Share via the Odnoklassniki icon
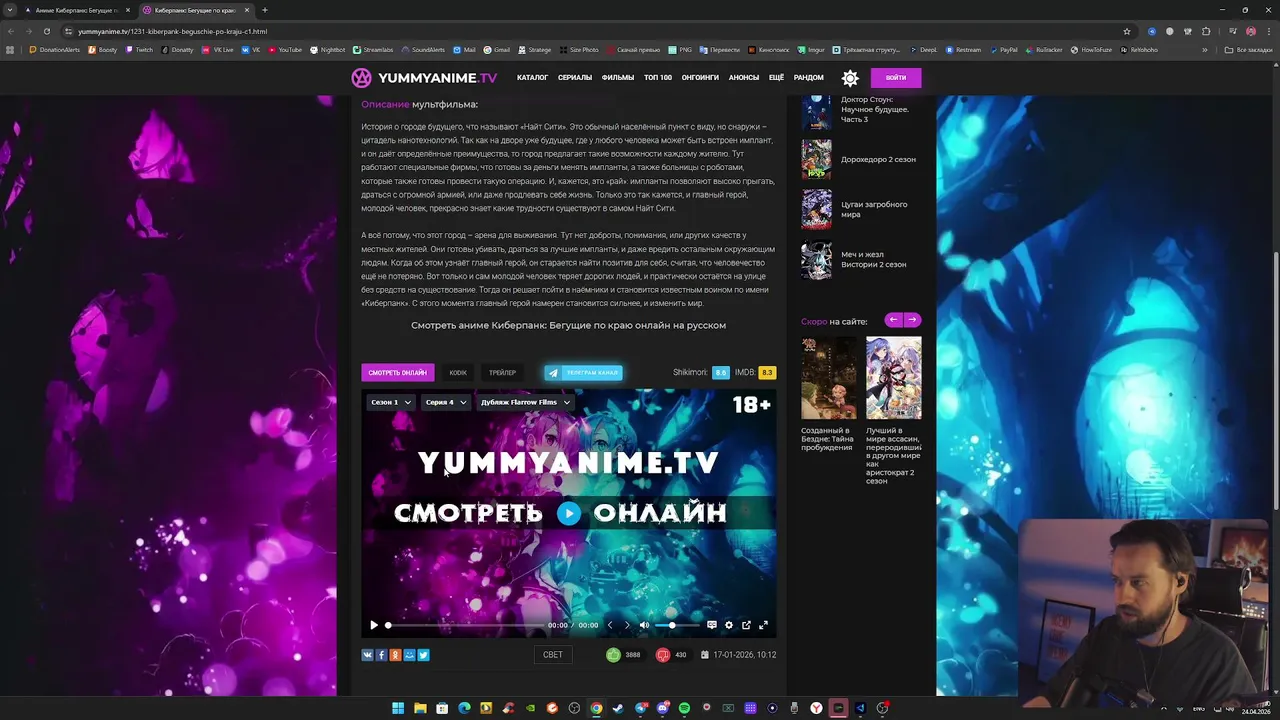Viewport: 1280px width, 720px height. click(x=395, y=655)
